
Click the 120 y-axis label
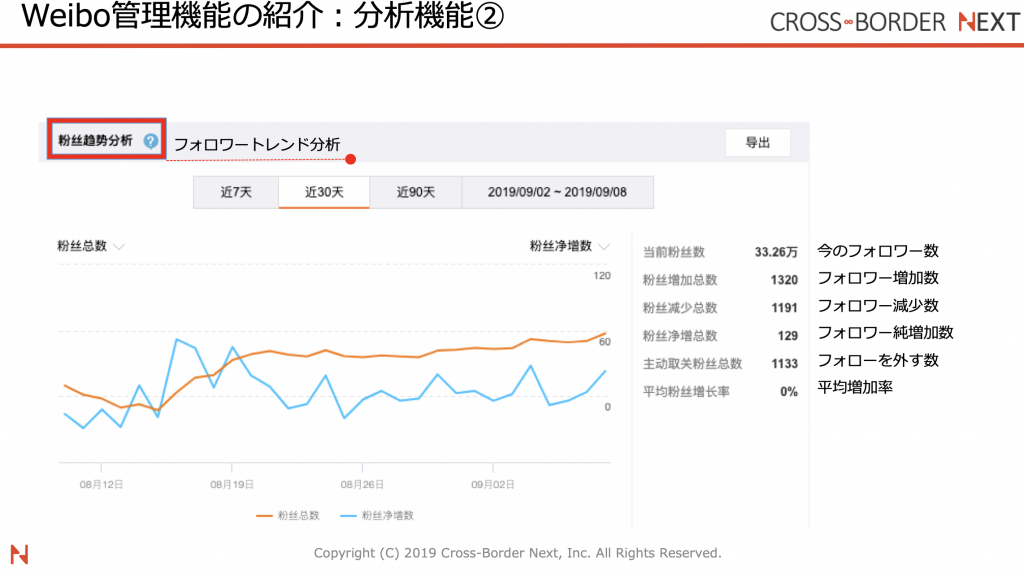[602, 276]
